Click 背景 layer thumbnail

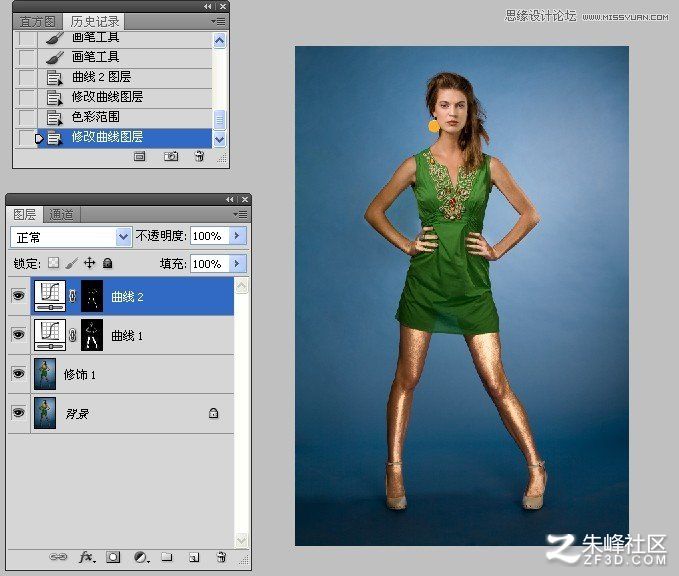45,413
